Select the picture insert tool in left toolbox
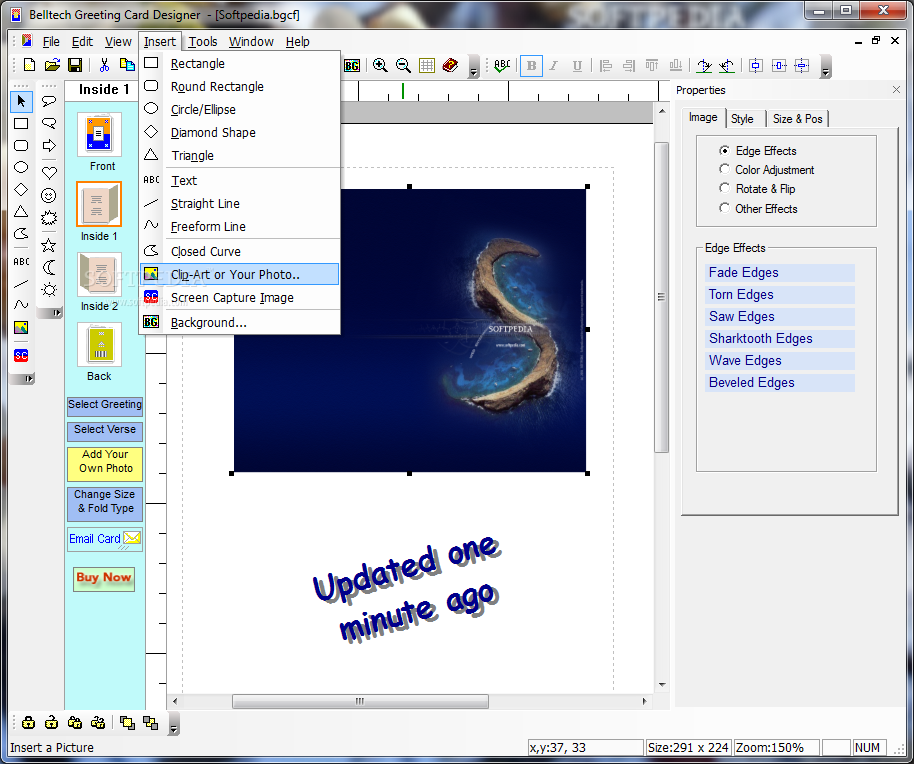This screenshot has width=914, height=764. pyautogui.click(x=21, y=328)
